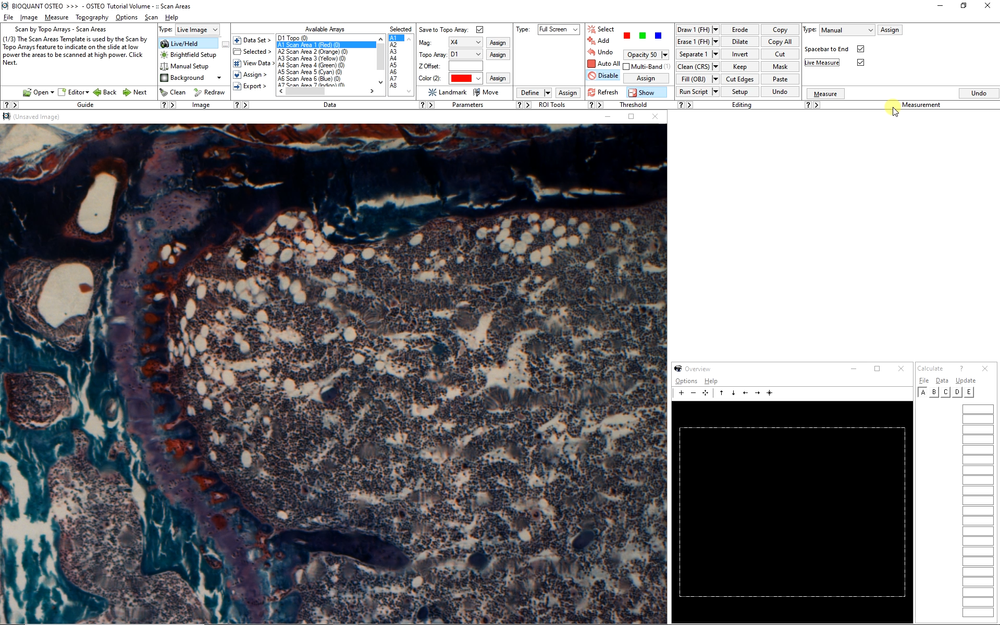1000x625 pixels.
Task: Select the Landmark tool in ROI Tools
Action: point(447,91)
